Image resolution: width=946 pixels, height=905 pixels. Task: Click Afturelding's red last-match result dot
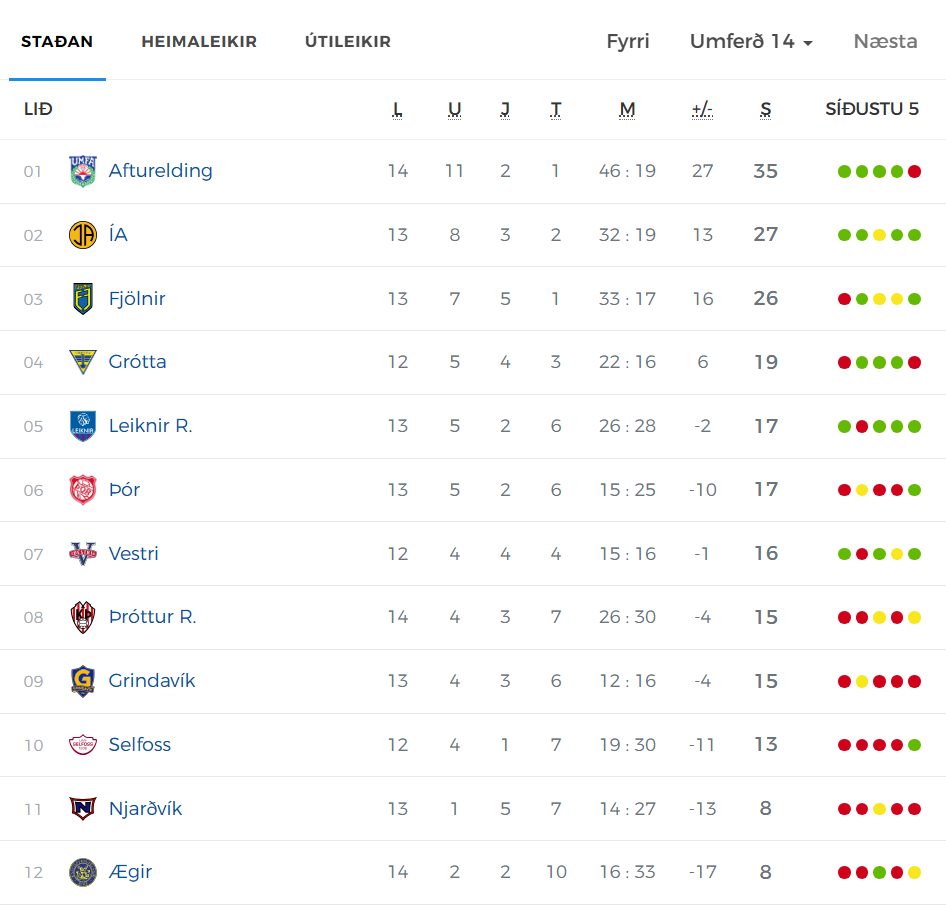pyautogui.click(x=915, y=171)
